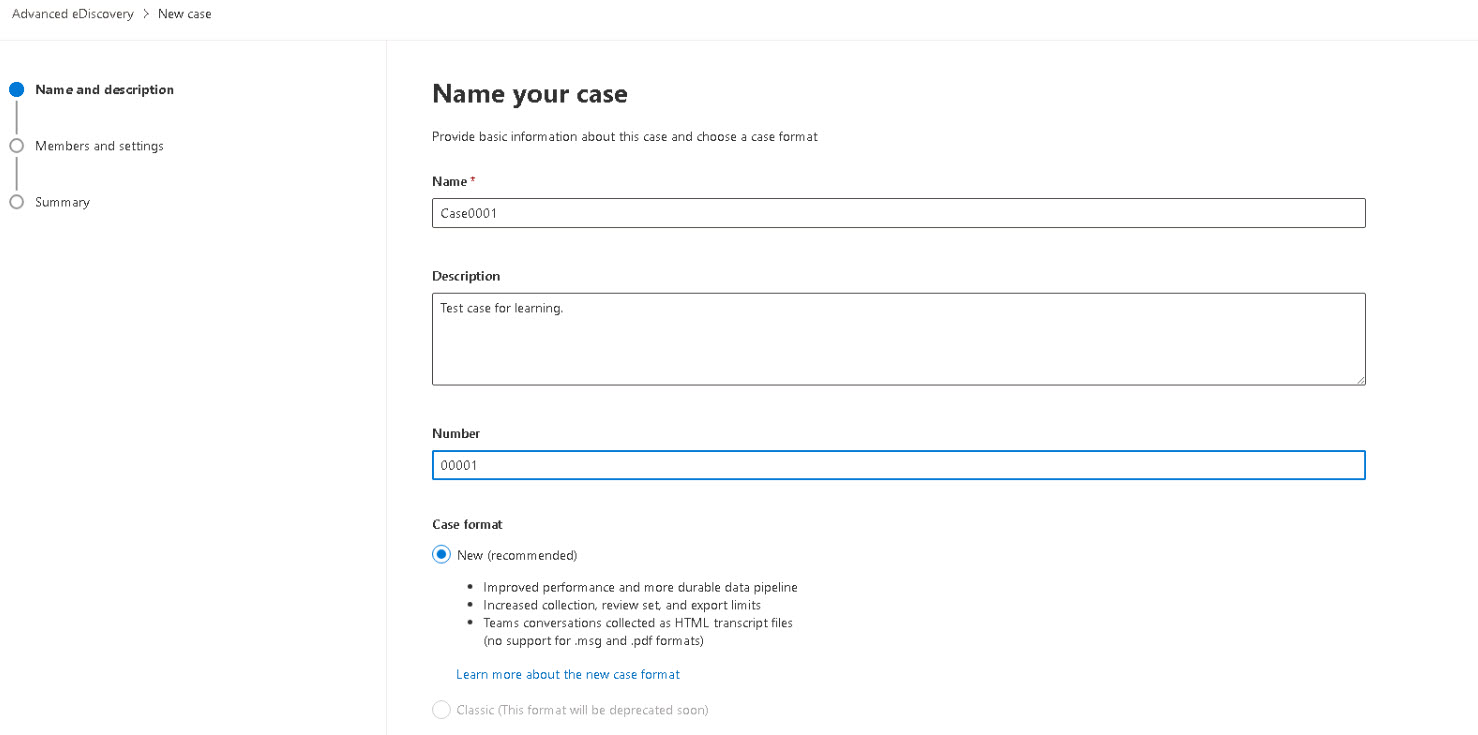The image size is (1478, 735).
Task: Click the "Members and settings" step circle
Action: point(17,145)
